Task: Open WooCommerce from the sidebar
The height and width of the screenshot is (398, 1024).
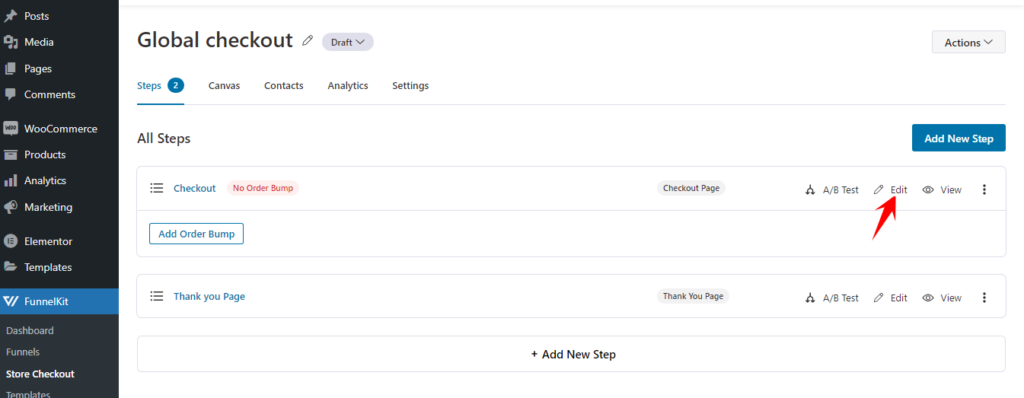Action: [x=59, y=129]
